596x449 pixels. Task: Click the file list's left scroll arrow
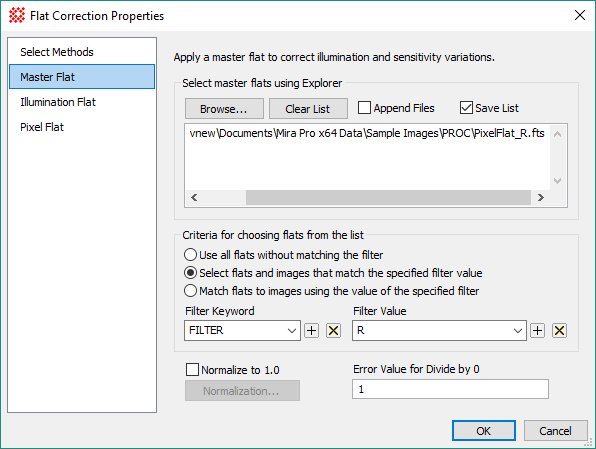tap(194, 197)
